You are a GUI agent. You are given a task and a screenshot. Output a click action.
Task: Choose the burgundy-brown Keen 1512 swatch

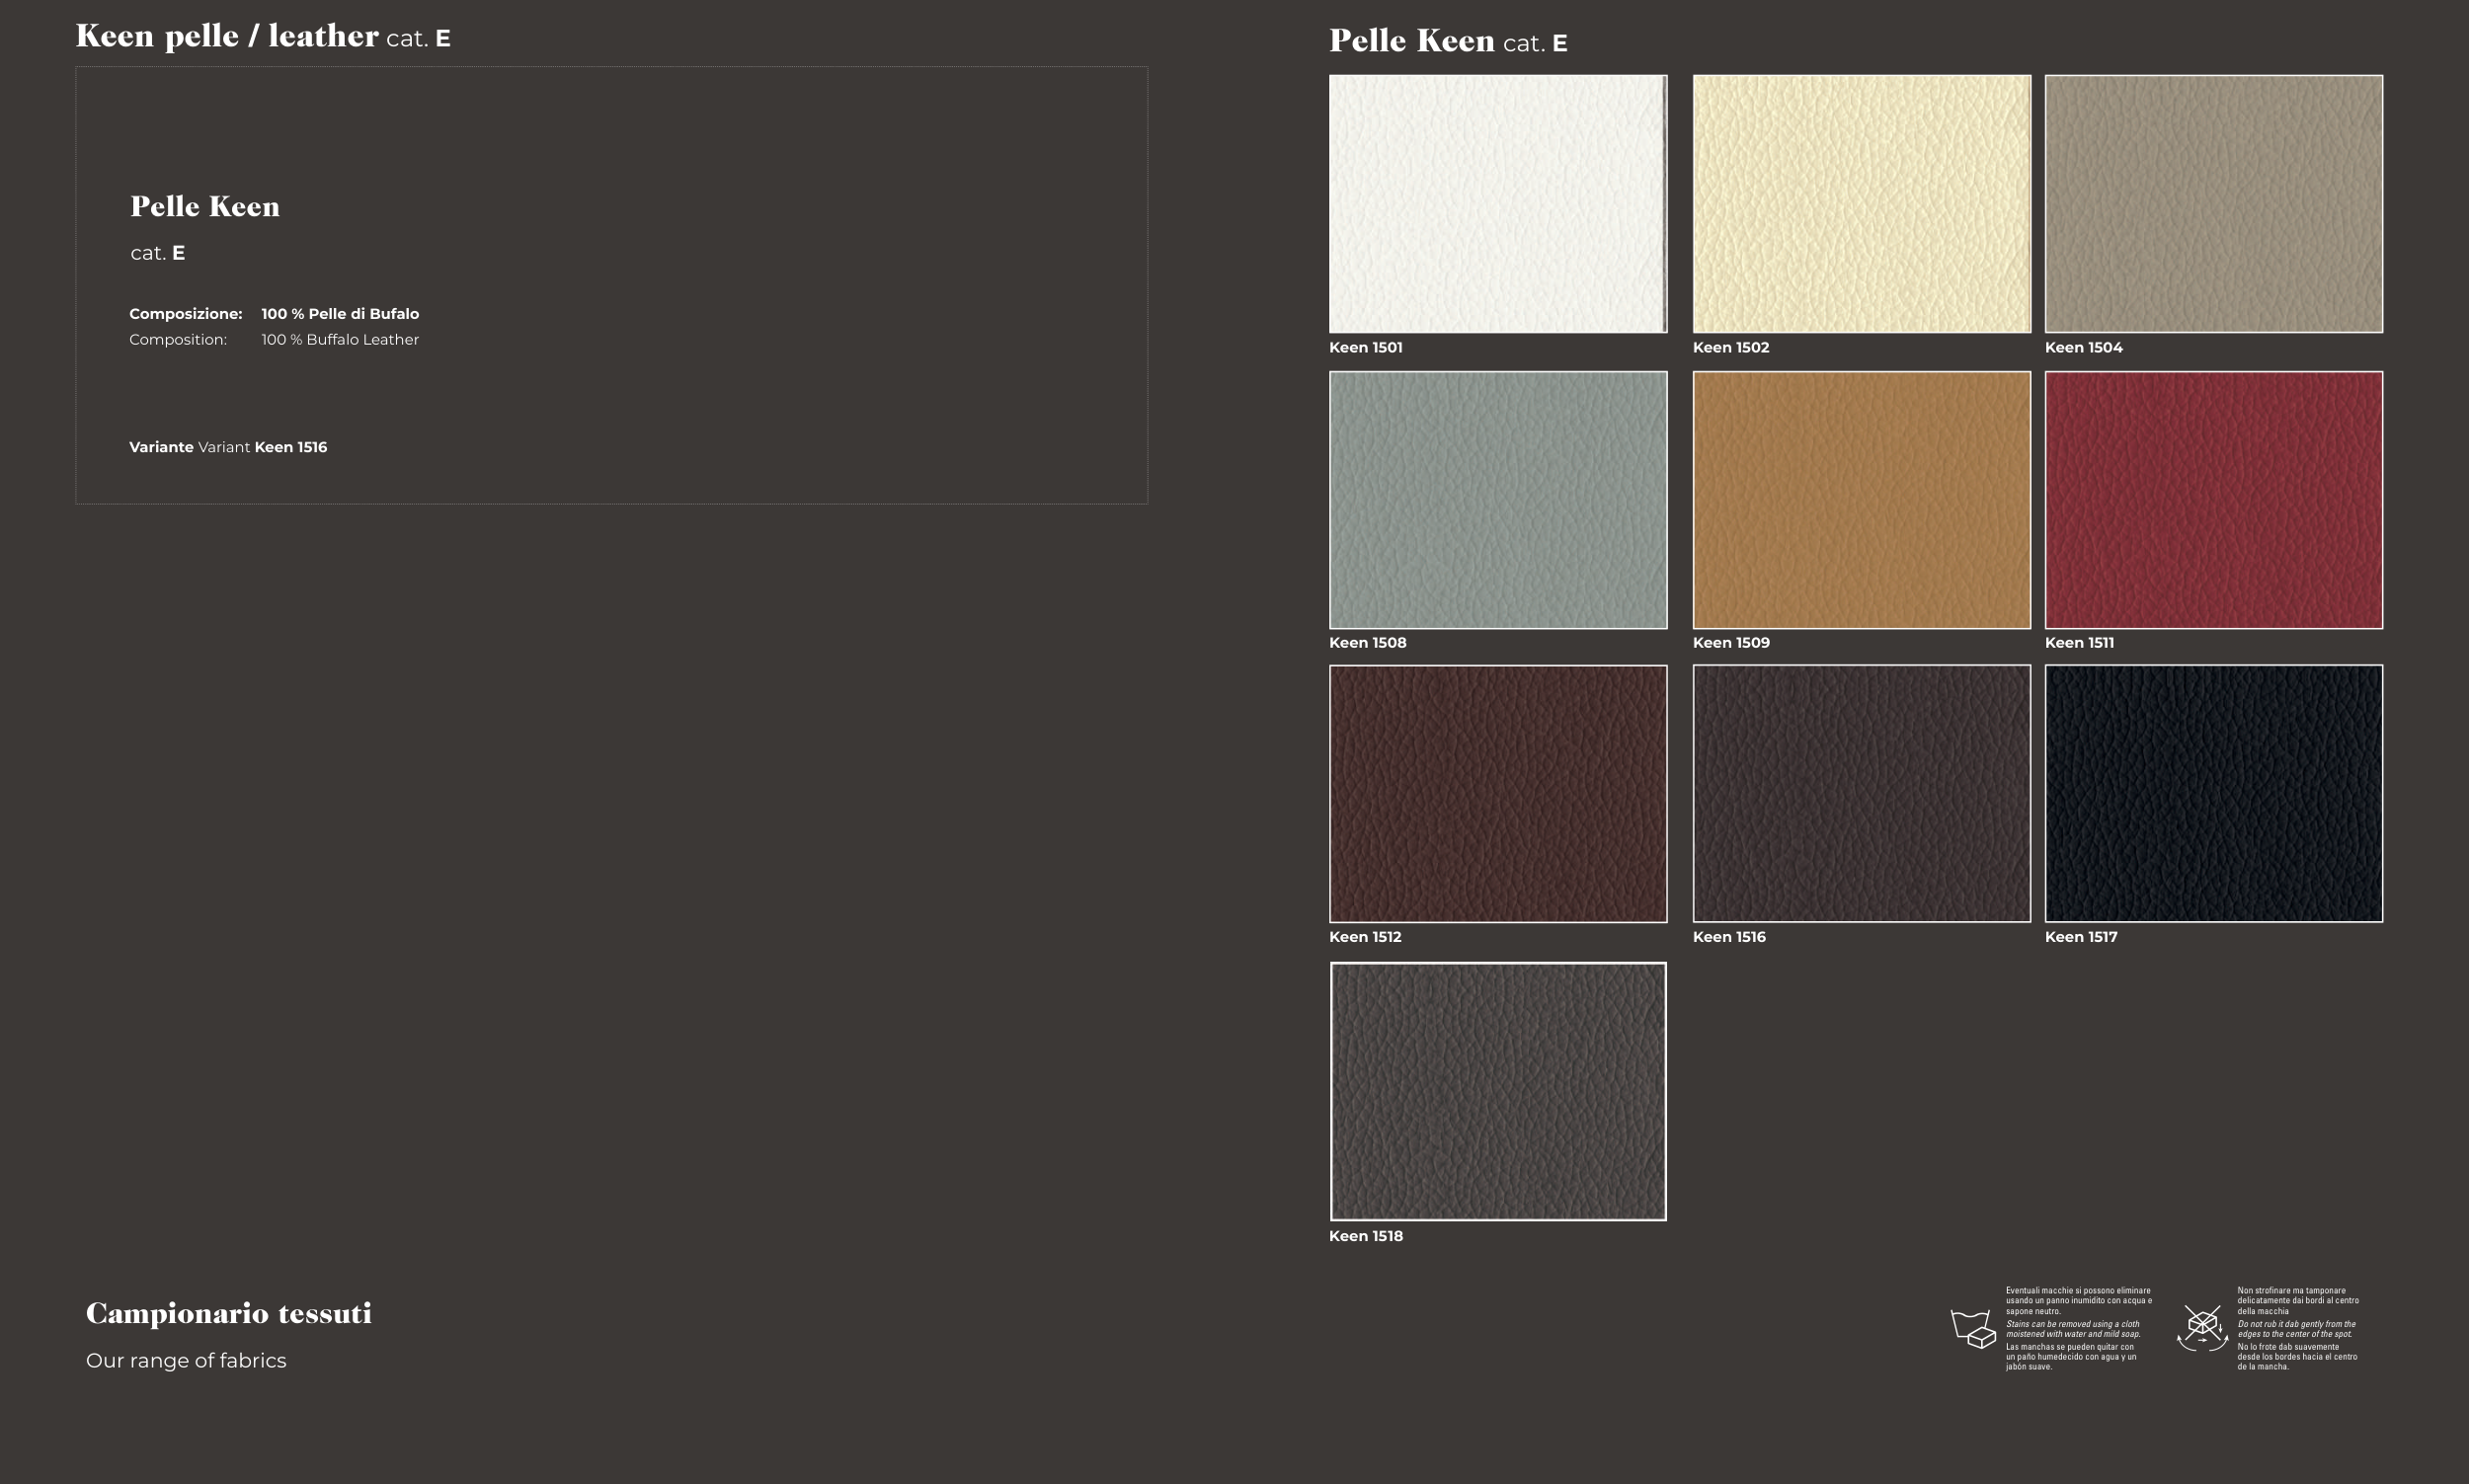pos(1497,794)
